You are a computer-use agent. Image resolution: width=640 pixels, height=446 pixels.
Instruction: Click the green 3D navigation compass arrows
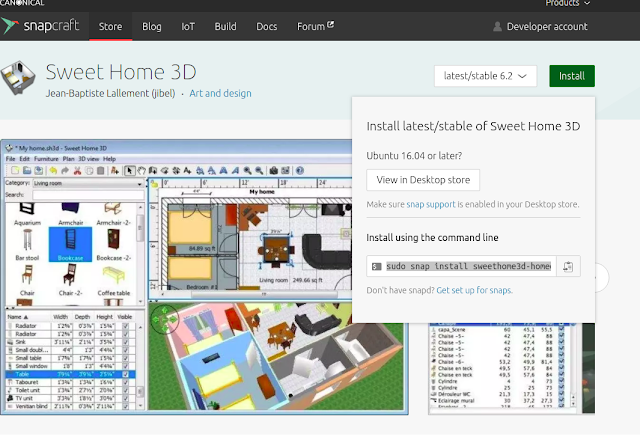click(164, 319)
